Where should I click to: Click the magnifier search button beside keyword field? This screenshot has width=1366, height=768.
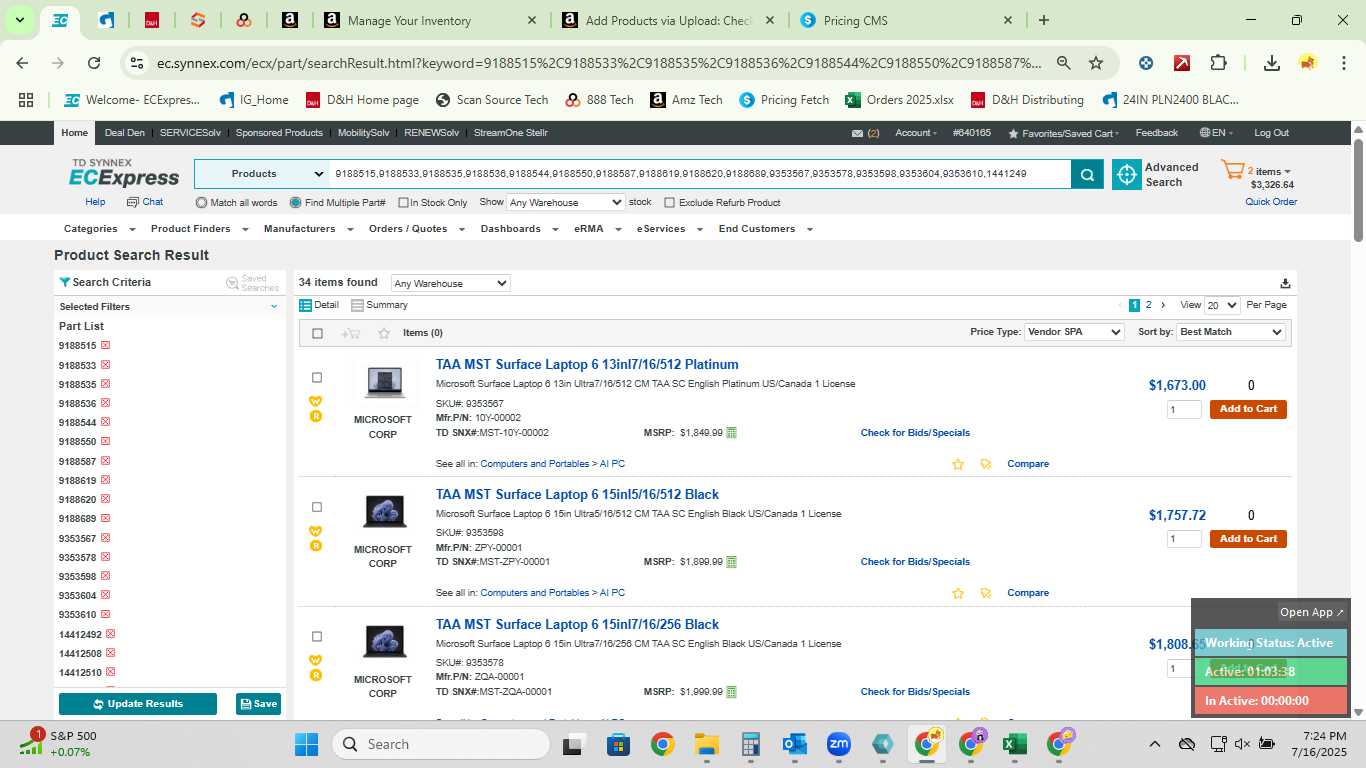pyautogui.click(x=1086, y=174)
